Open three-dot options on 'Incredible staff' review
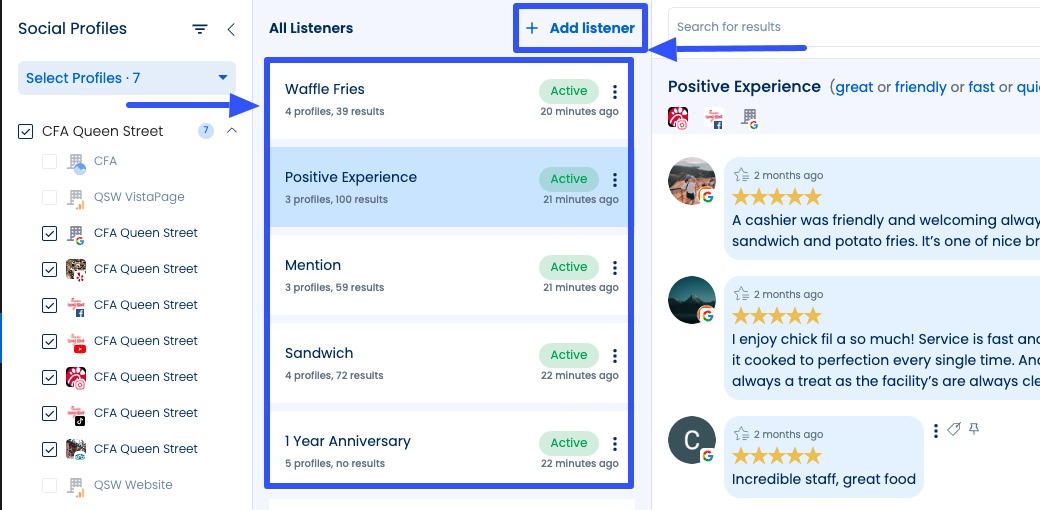This screenshot has width=1040, height=510. 936,430
